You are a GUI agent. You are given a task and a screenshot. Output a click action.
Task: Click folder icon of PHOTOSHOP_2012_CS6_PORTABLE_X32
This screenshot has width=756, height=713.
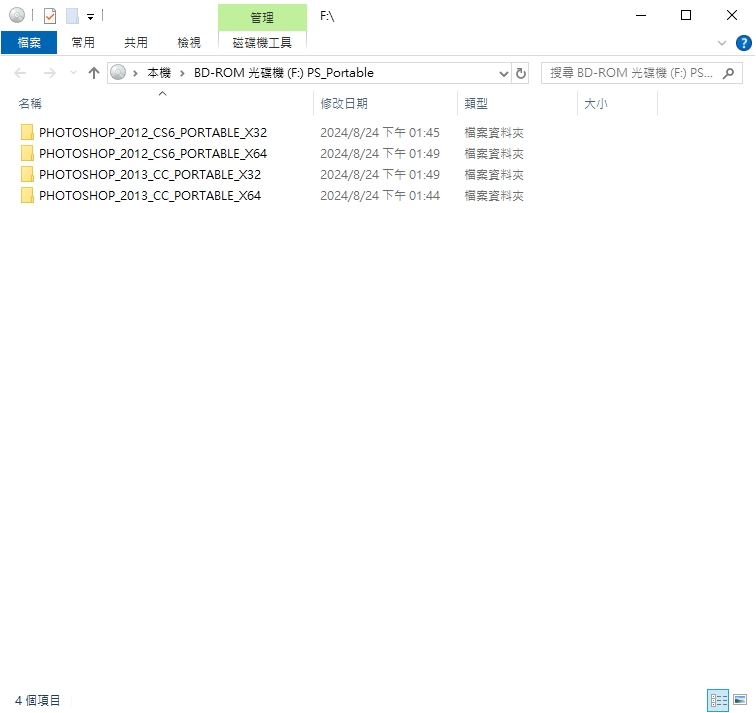click(x=27, y=132)
